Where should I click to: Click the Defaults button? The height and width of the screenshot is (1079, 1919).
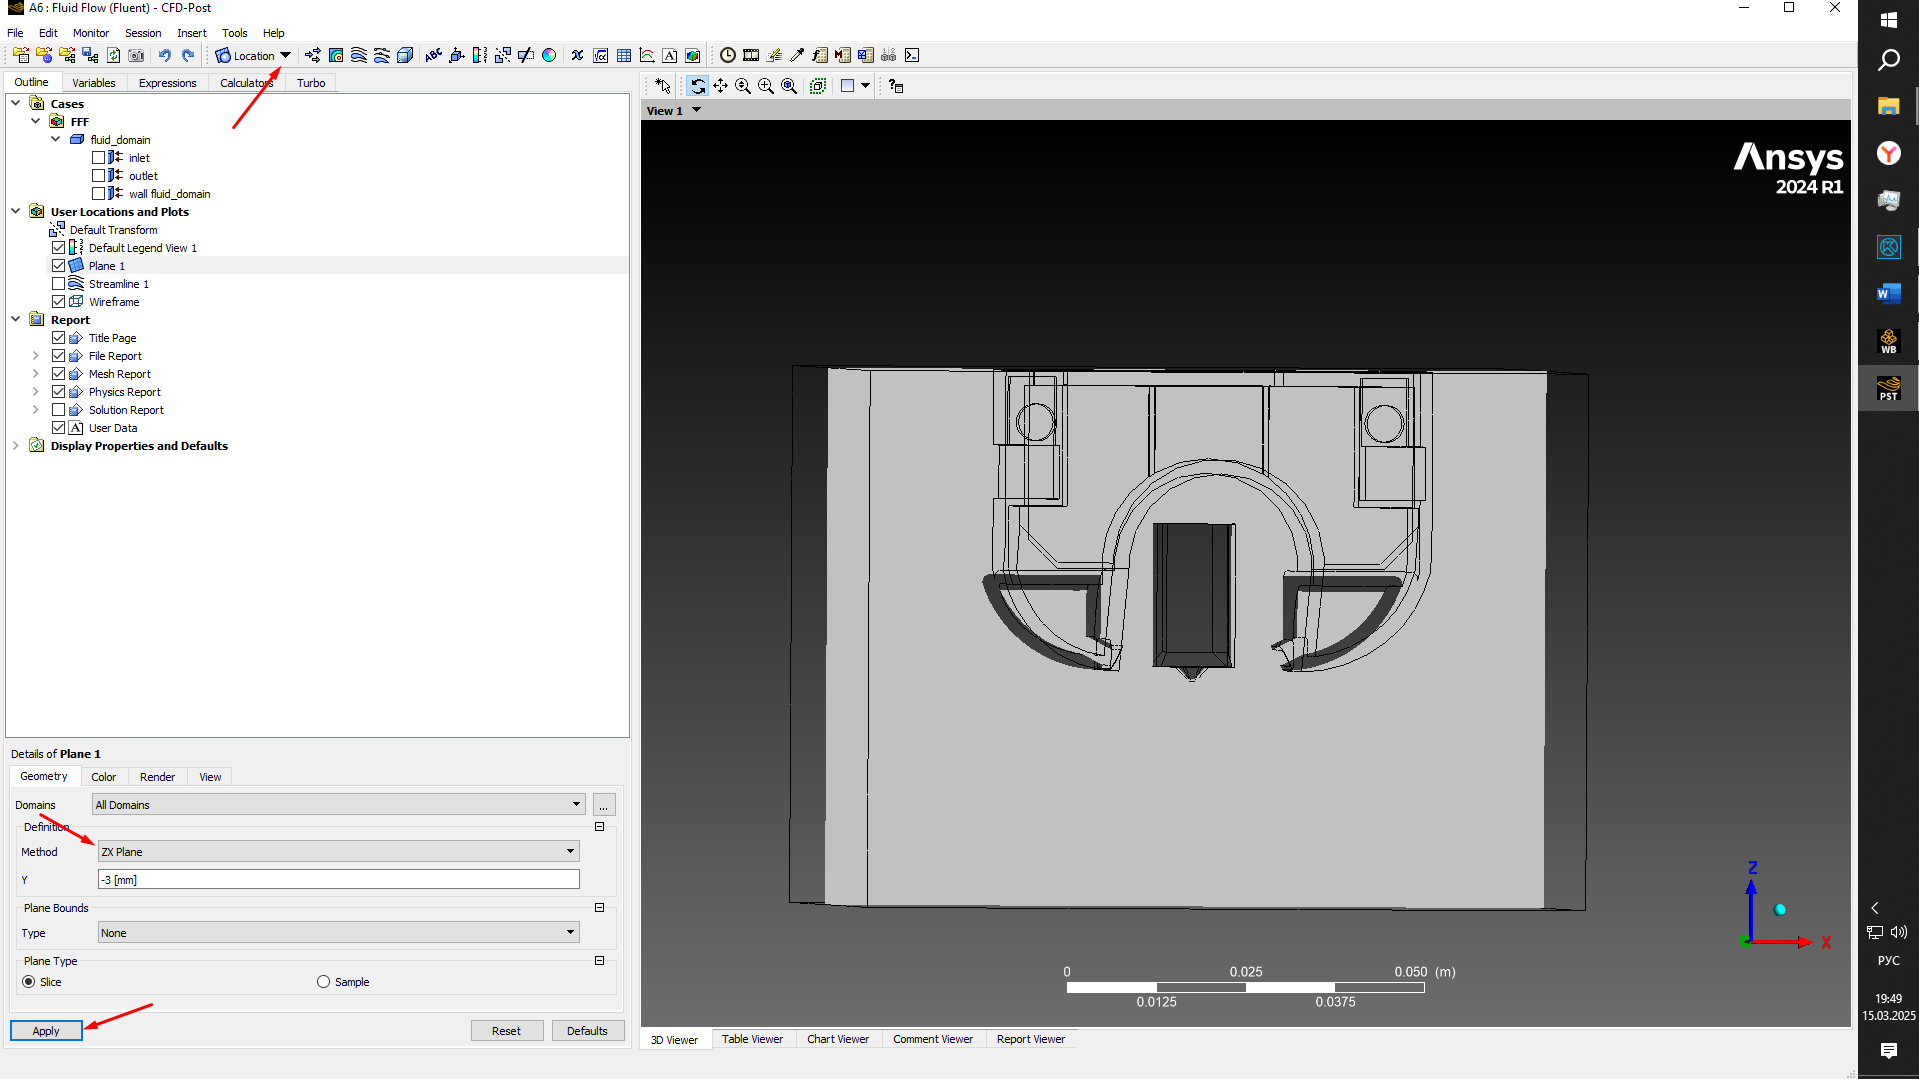[587, 1031]
